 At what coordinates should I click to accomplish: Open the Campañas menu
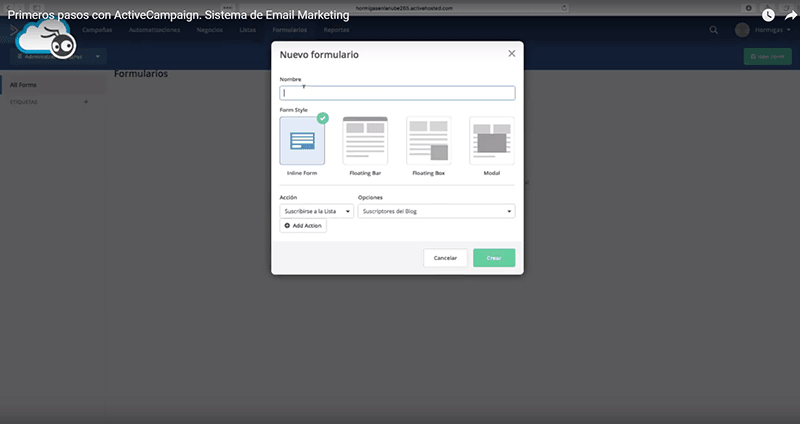click(x=97, y=30)
